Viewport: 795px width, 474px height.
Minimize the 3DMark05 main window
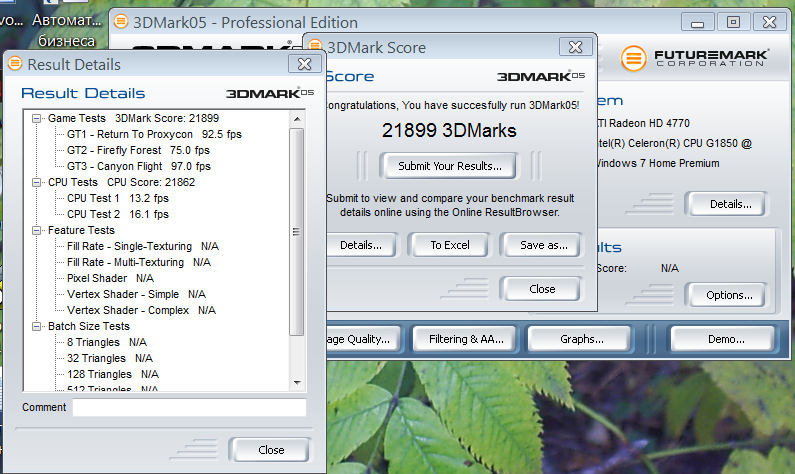coord(698,22)
